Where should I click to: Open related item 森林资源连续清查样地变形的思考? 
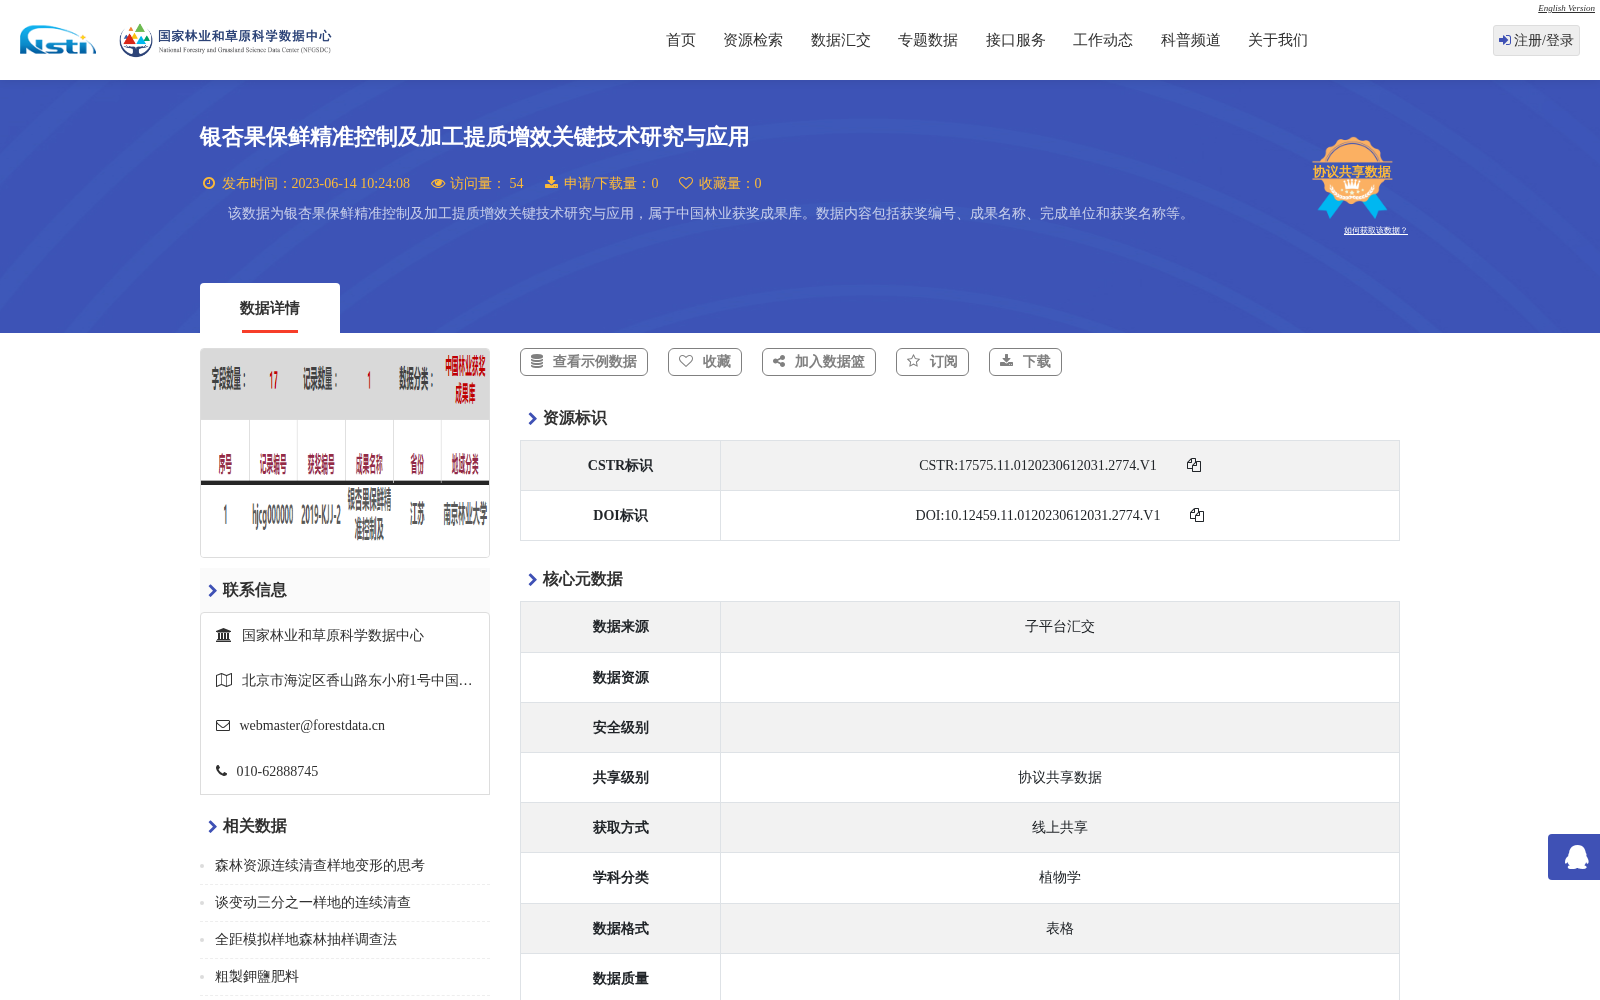320,866
